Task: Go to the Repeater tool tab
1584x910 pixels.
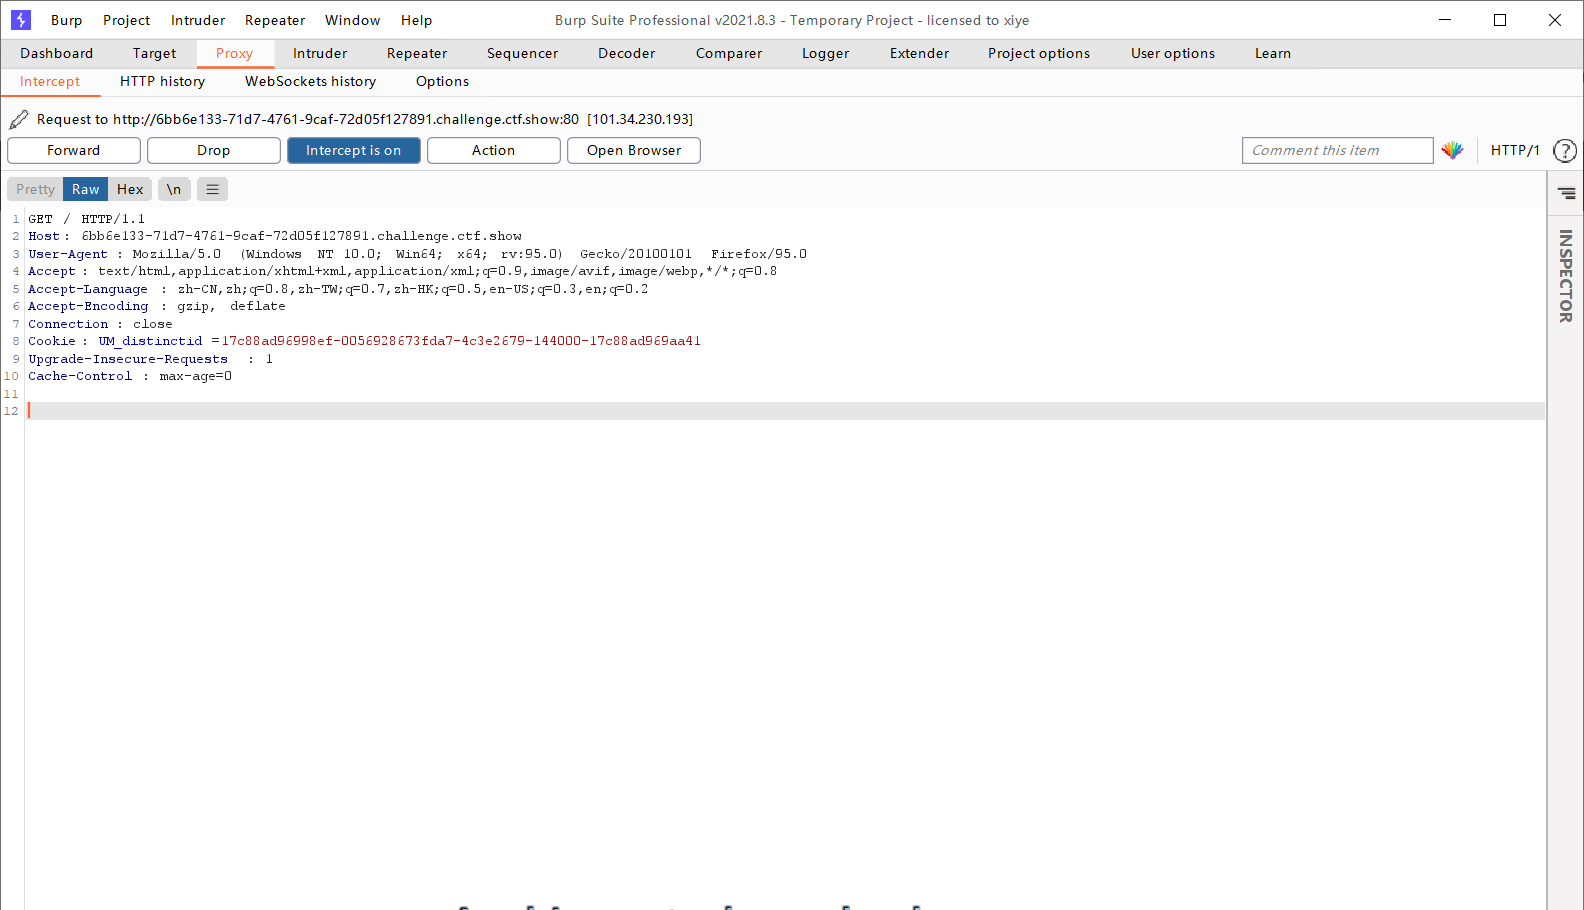Action: coord(417,53)
